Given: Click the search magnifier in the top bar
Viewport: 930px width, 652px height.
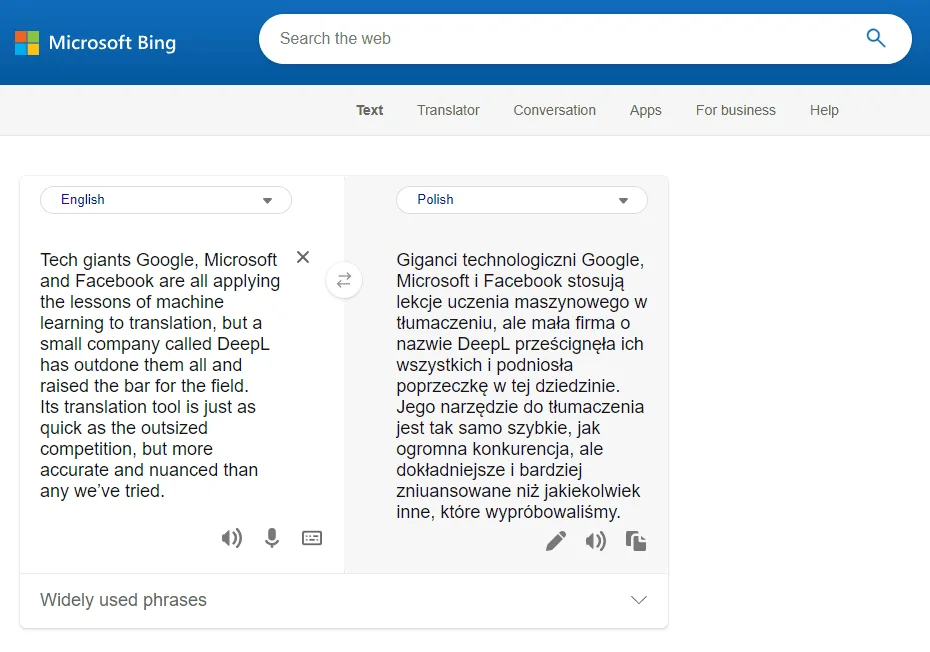Looking at the screenshot, I should pyautogui.click(x=876, y=38).
